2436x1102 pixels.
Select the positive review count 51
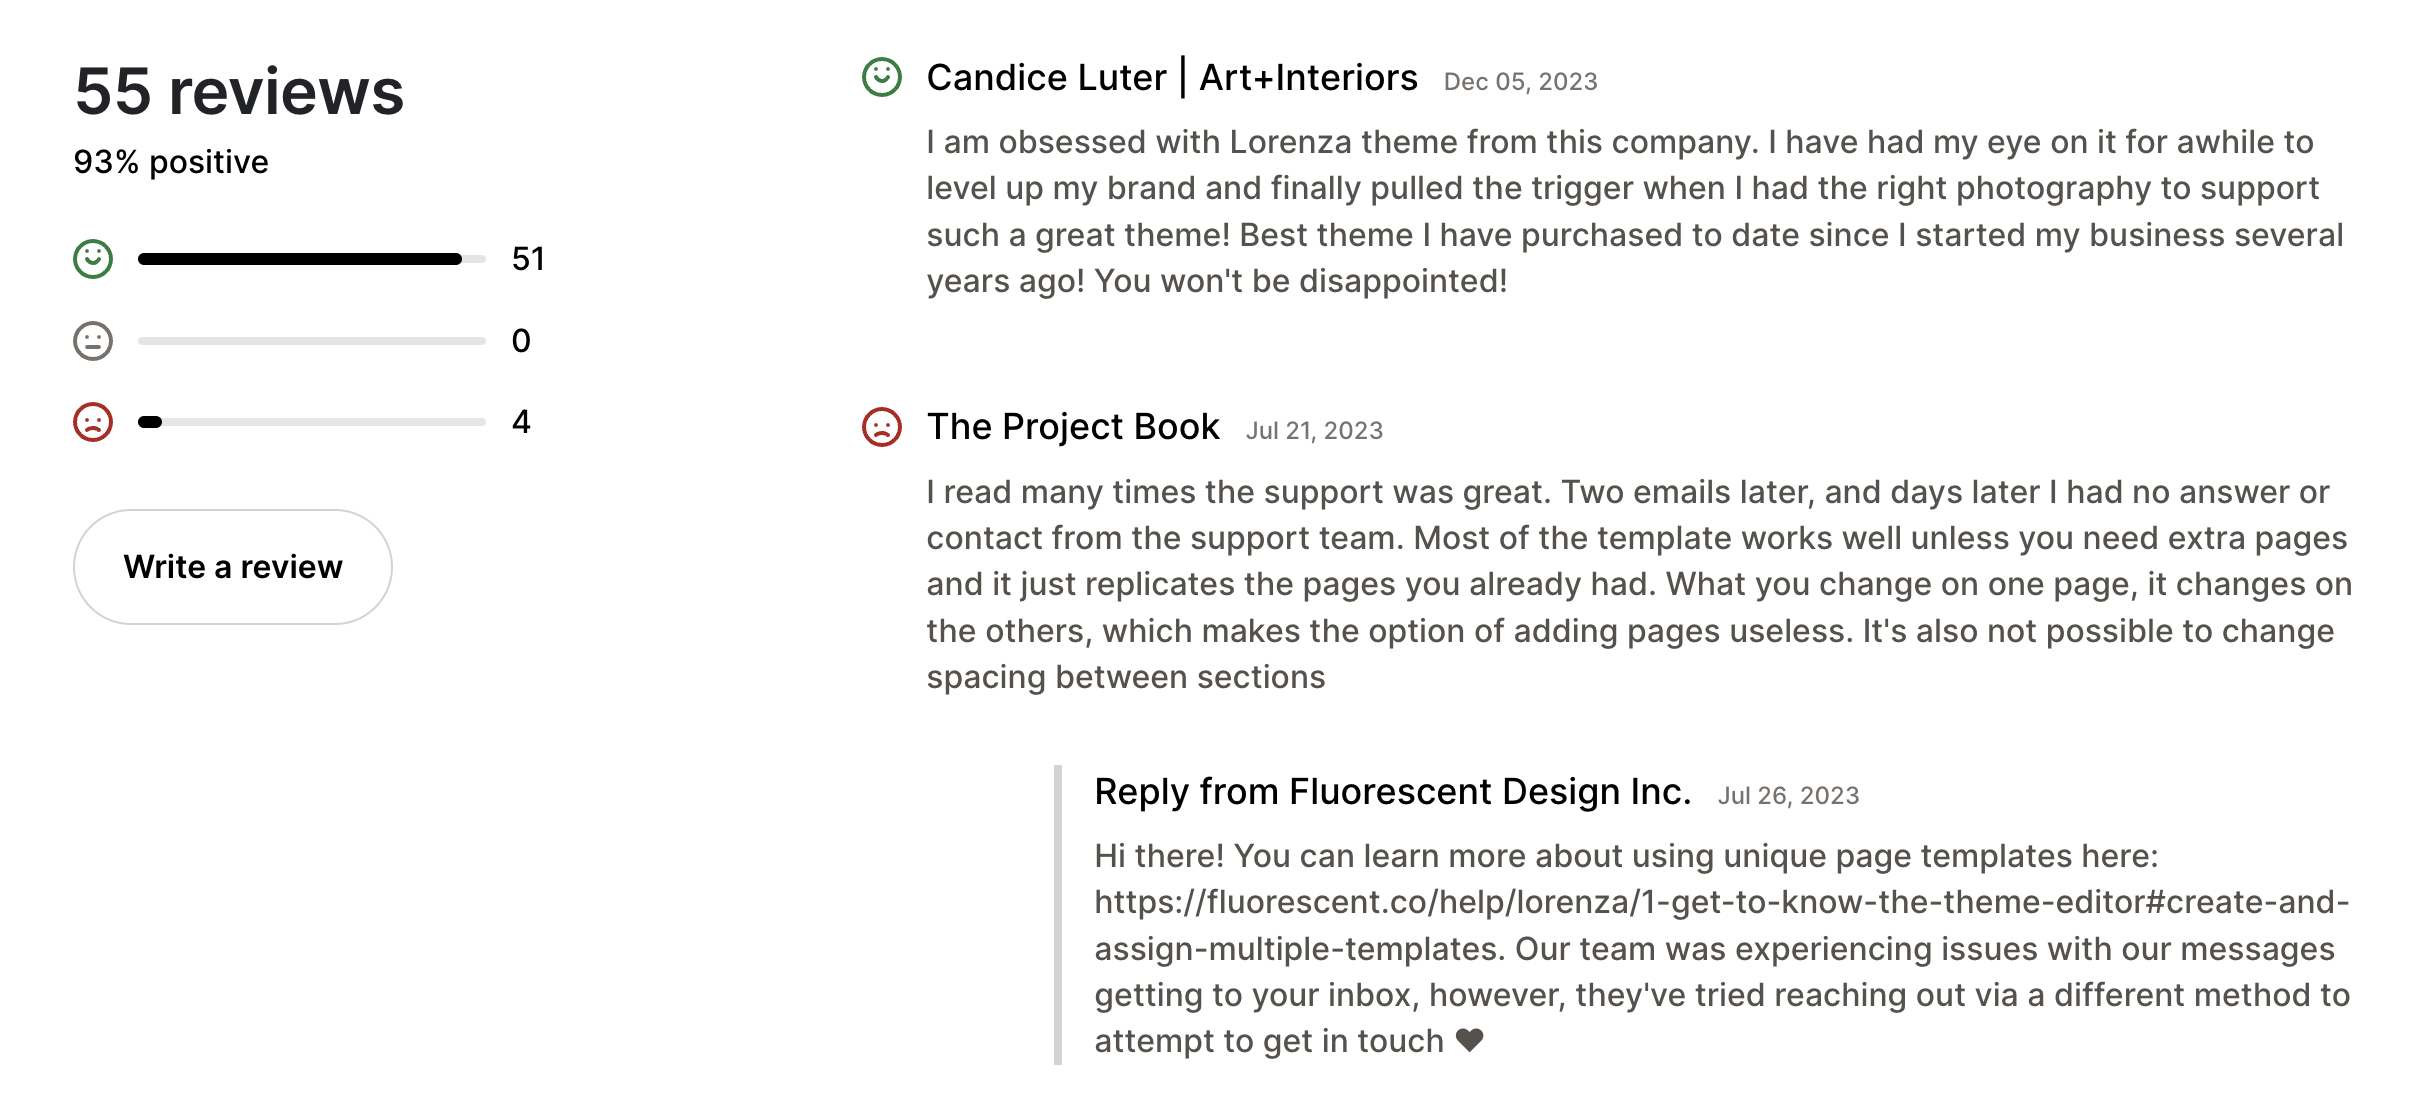tap(528, 258)
